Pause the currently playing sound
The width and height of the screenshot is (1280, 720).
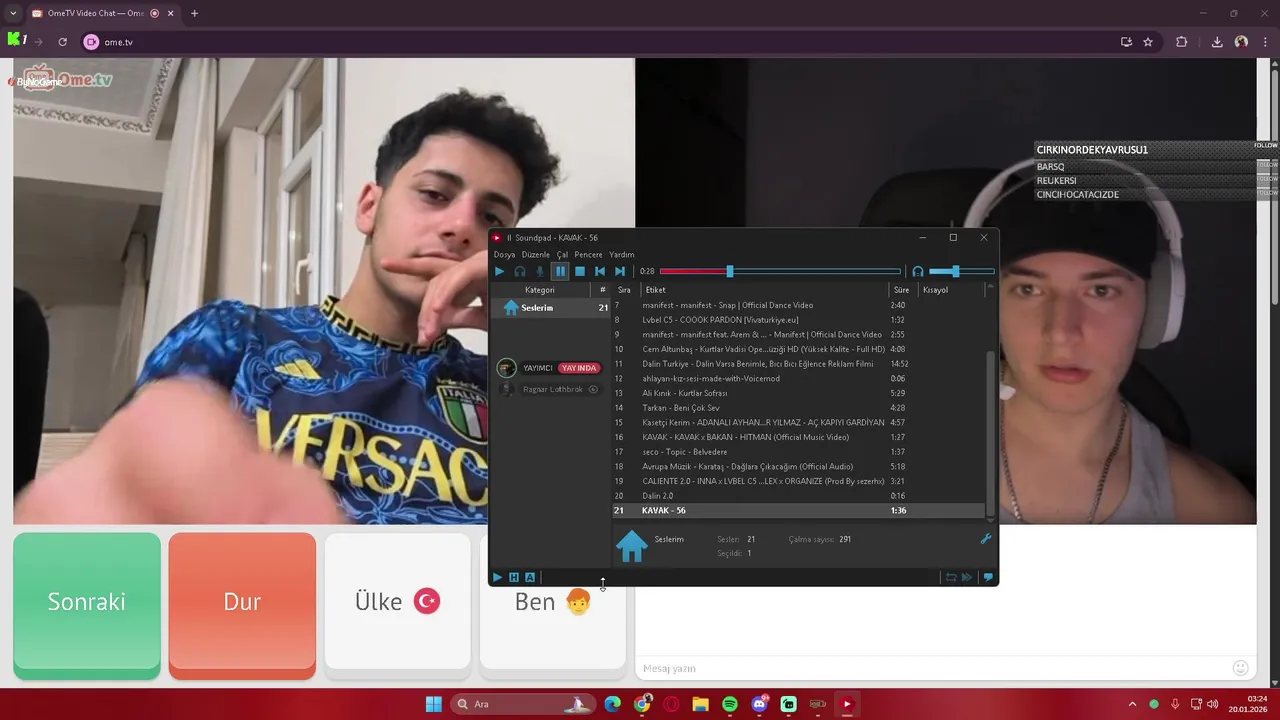(560, 271)
